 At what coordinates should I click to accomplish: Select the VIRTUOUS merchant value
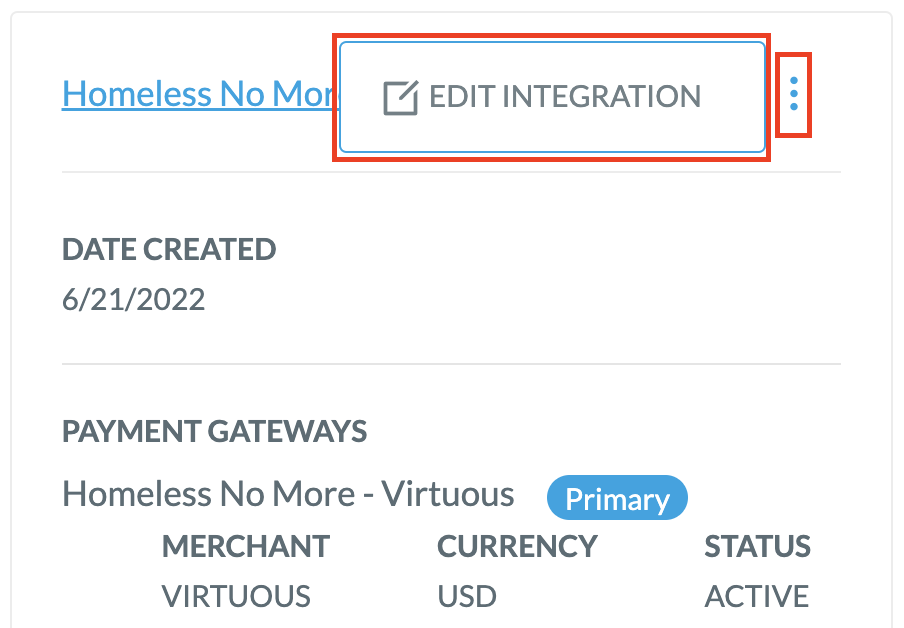tap(236, 596)
